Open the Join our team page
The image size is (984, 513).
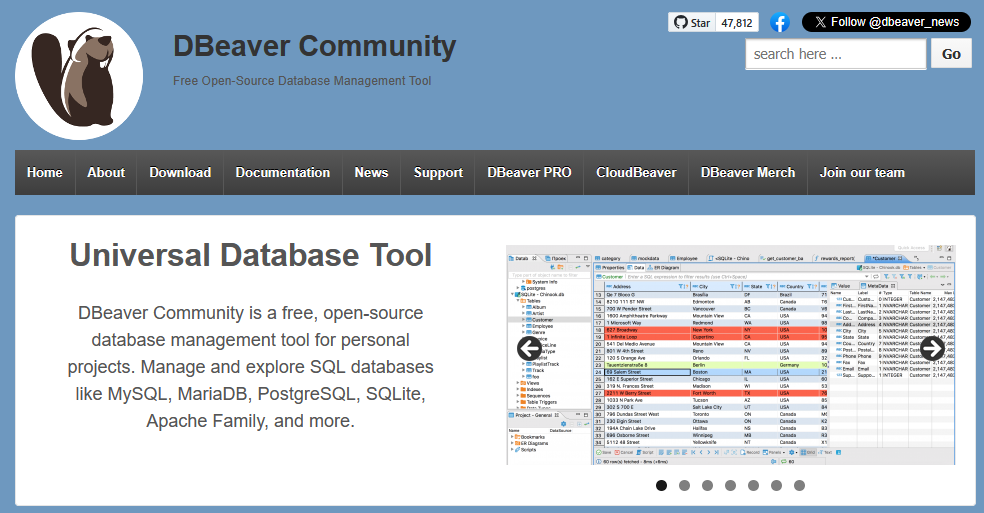(862, 173)
